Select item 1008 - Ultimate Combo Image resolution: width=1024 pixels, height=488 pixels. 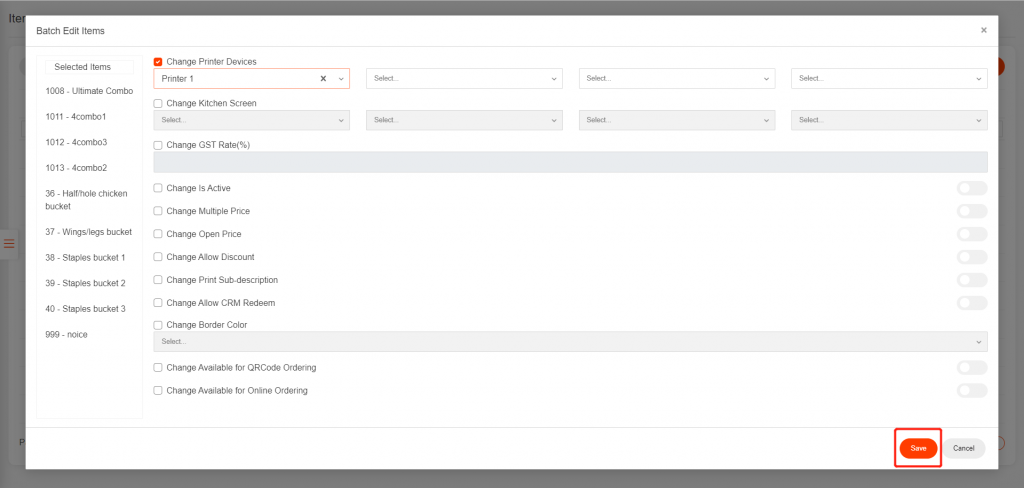(89, 91)
